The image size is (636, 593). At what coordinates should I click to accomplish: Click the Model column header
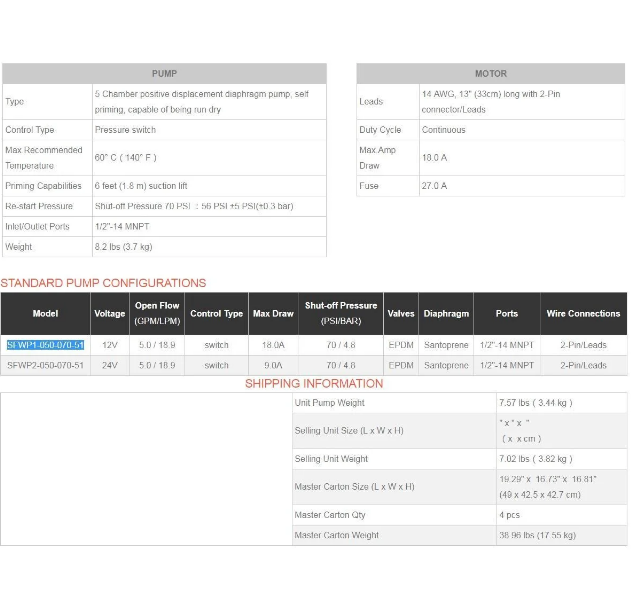coord(45,314)
